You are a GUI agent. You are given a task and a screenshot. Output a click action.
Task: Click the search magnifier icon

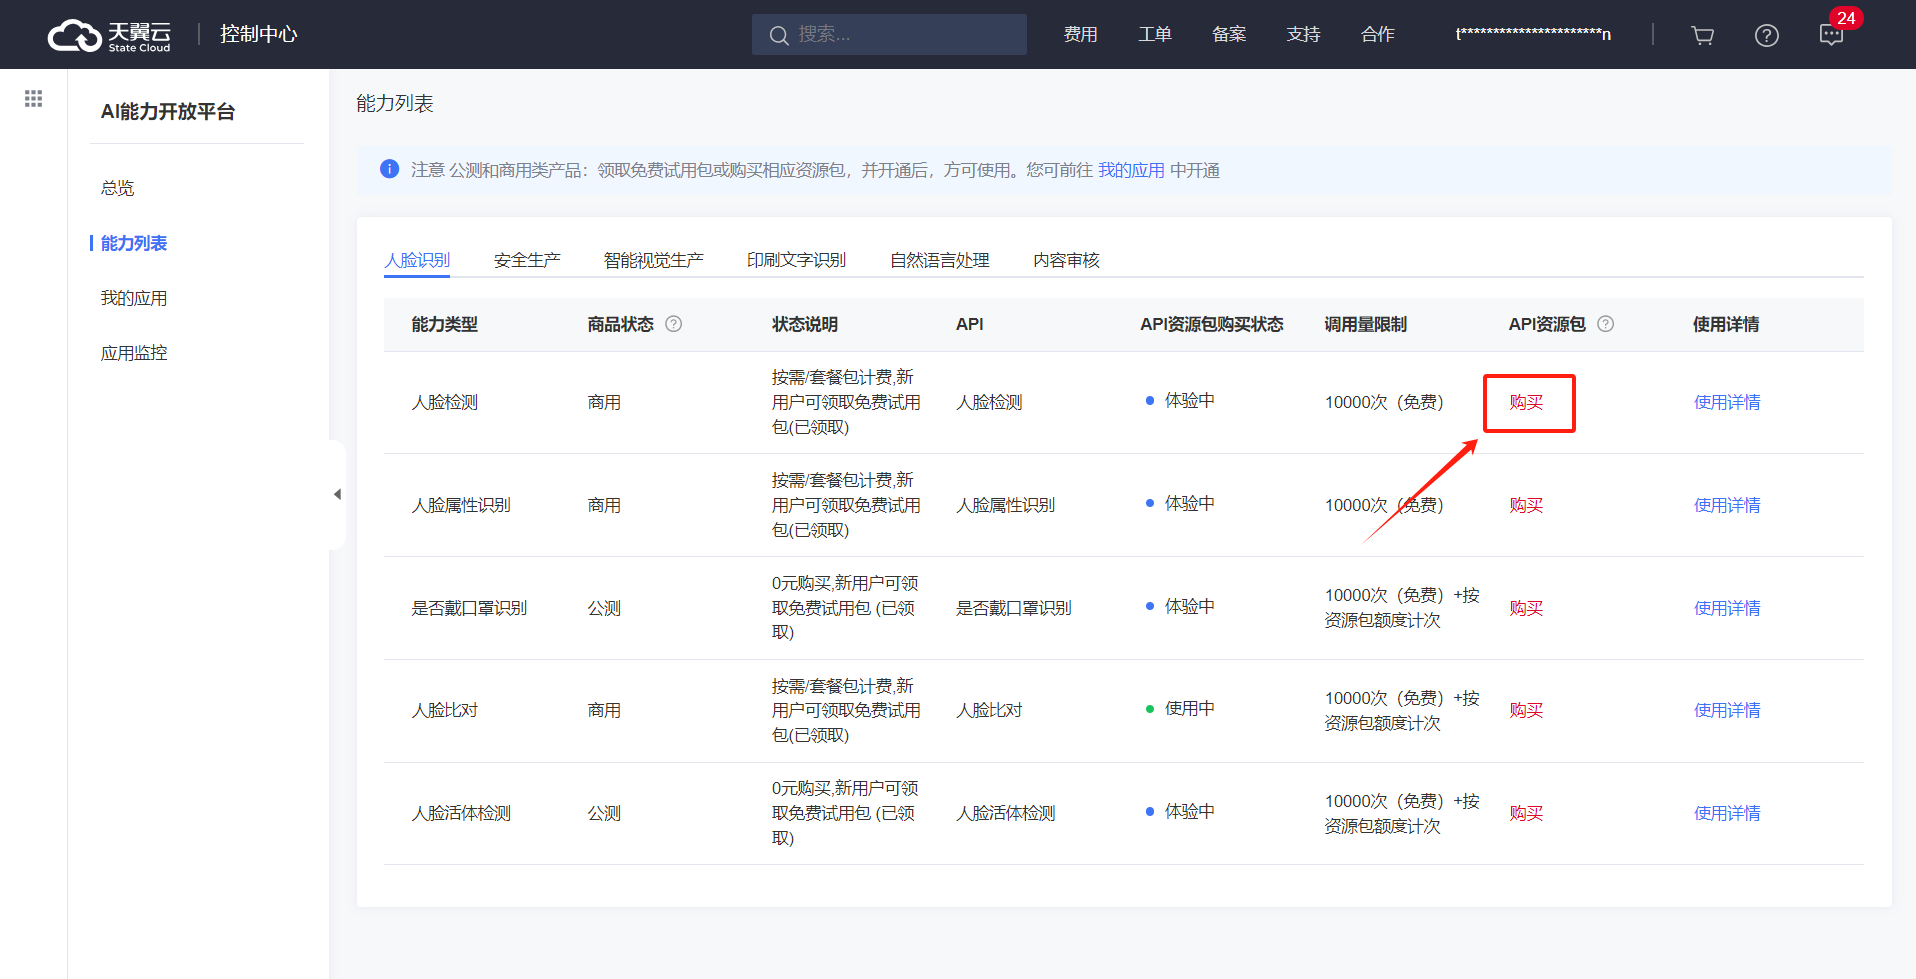pyautogui.click(x=779, y=35)
